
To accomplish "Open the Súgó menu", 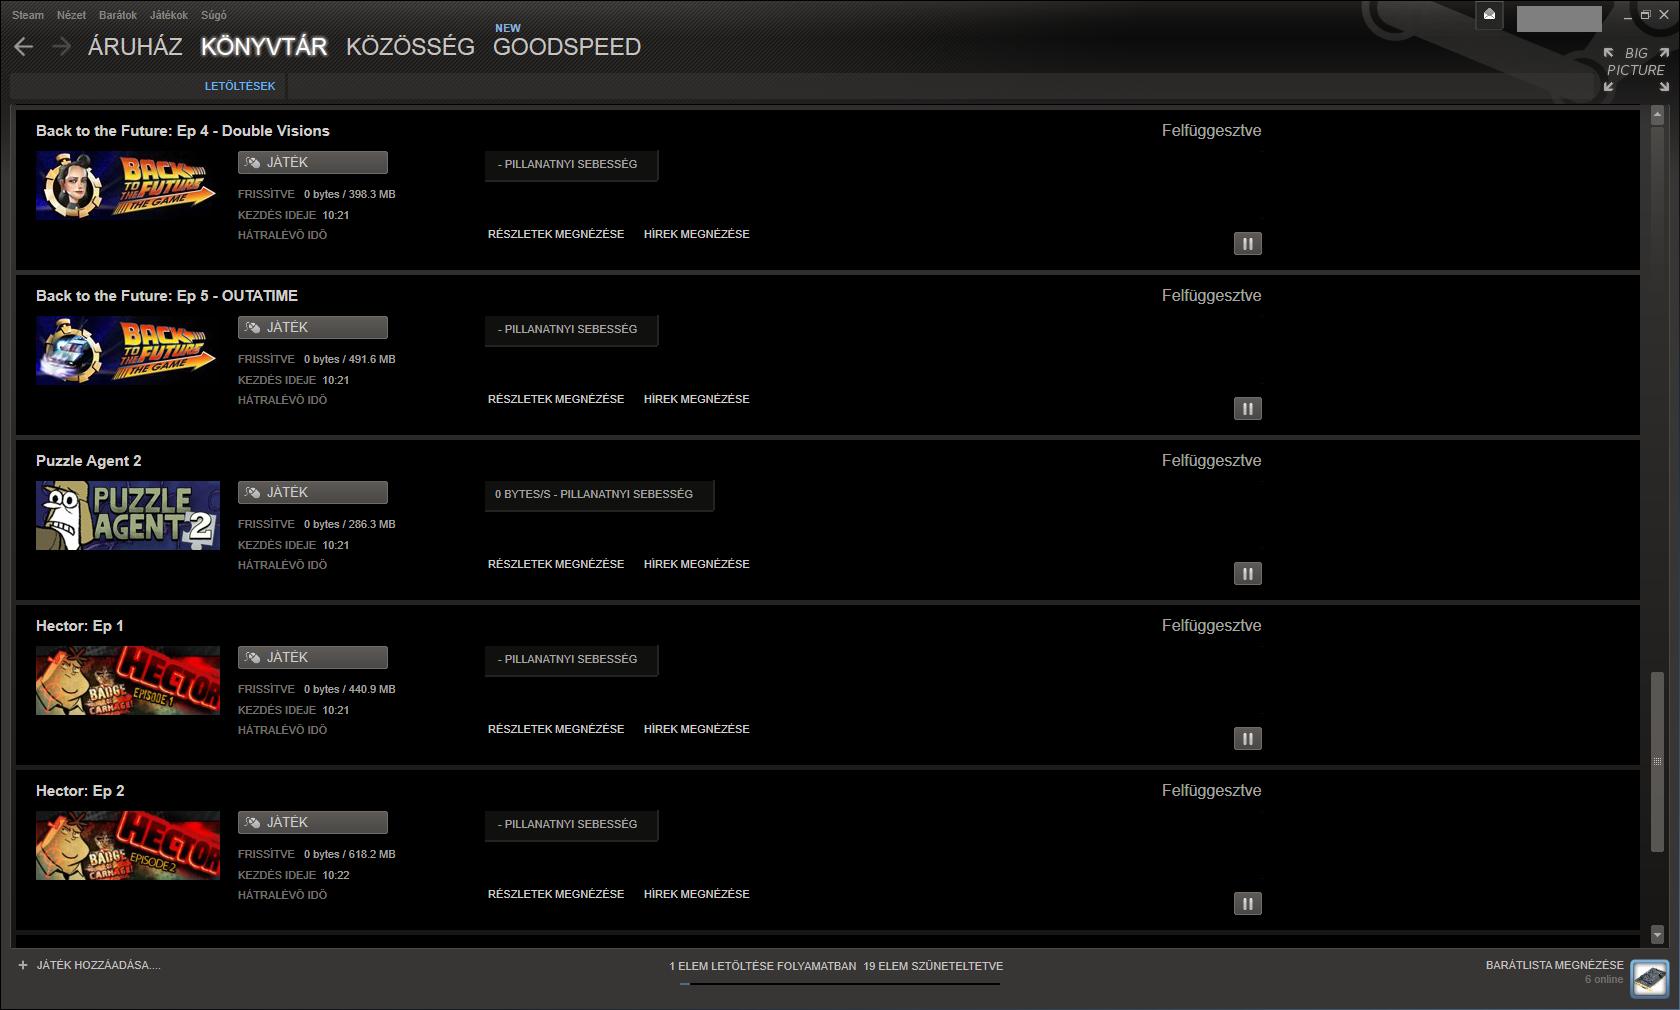I will pyautogui.click(x=214, y=15).
